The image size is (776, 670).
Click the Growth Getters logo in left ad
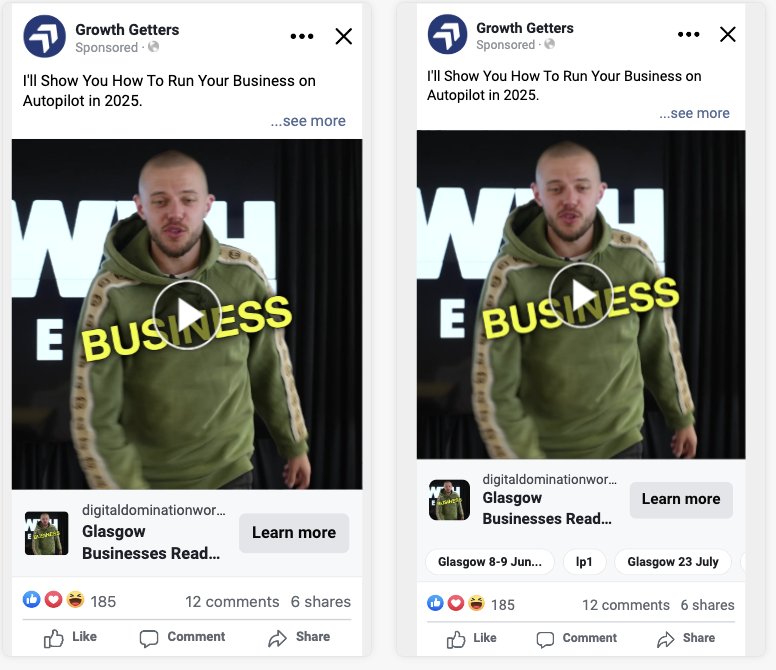point(45,36)
